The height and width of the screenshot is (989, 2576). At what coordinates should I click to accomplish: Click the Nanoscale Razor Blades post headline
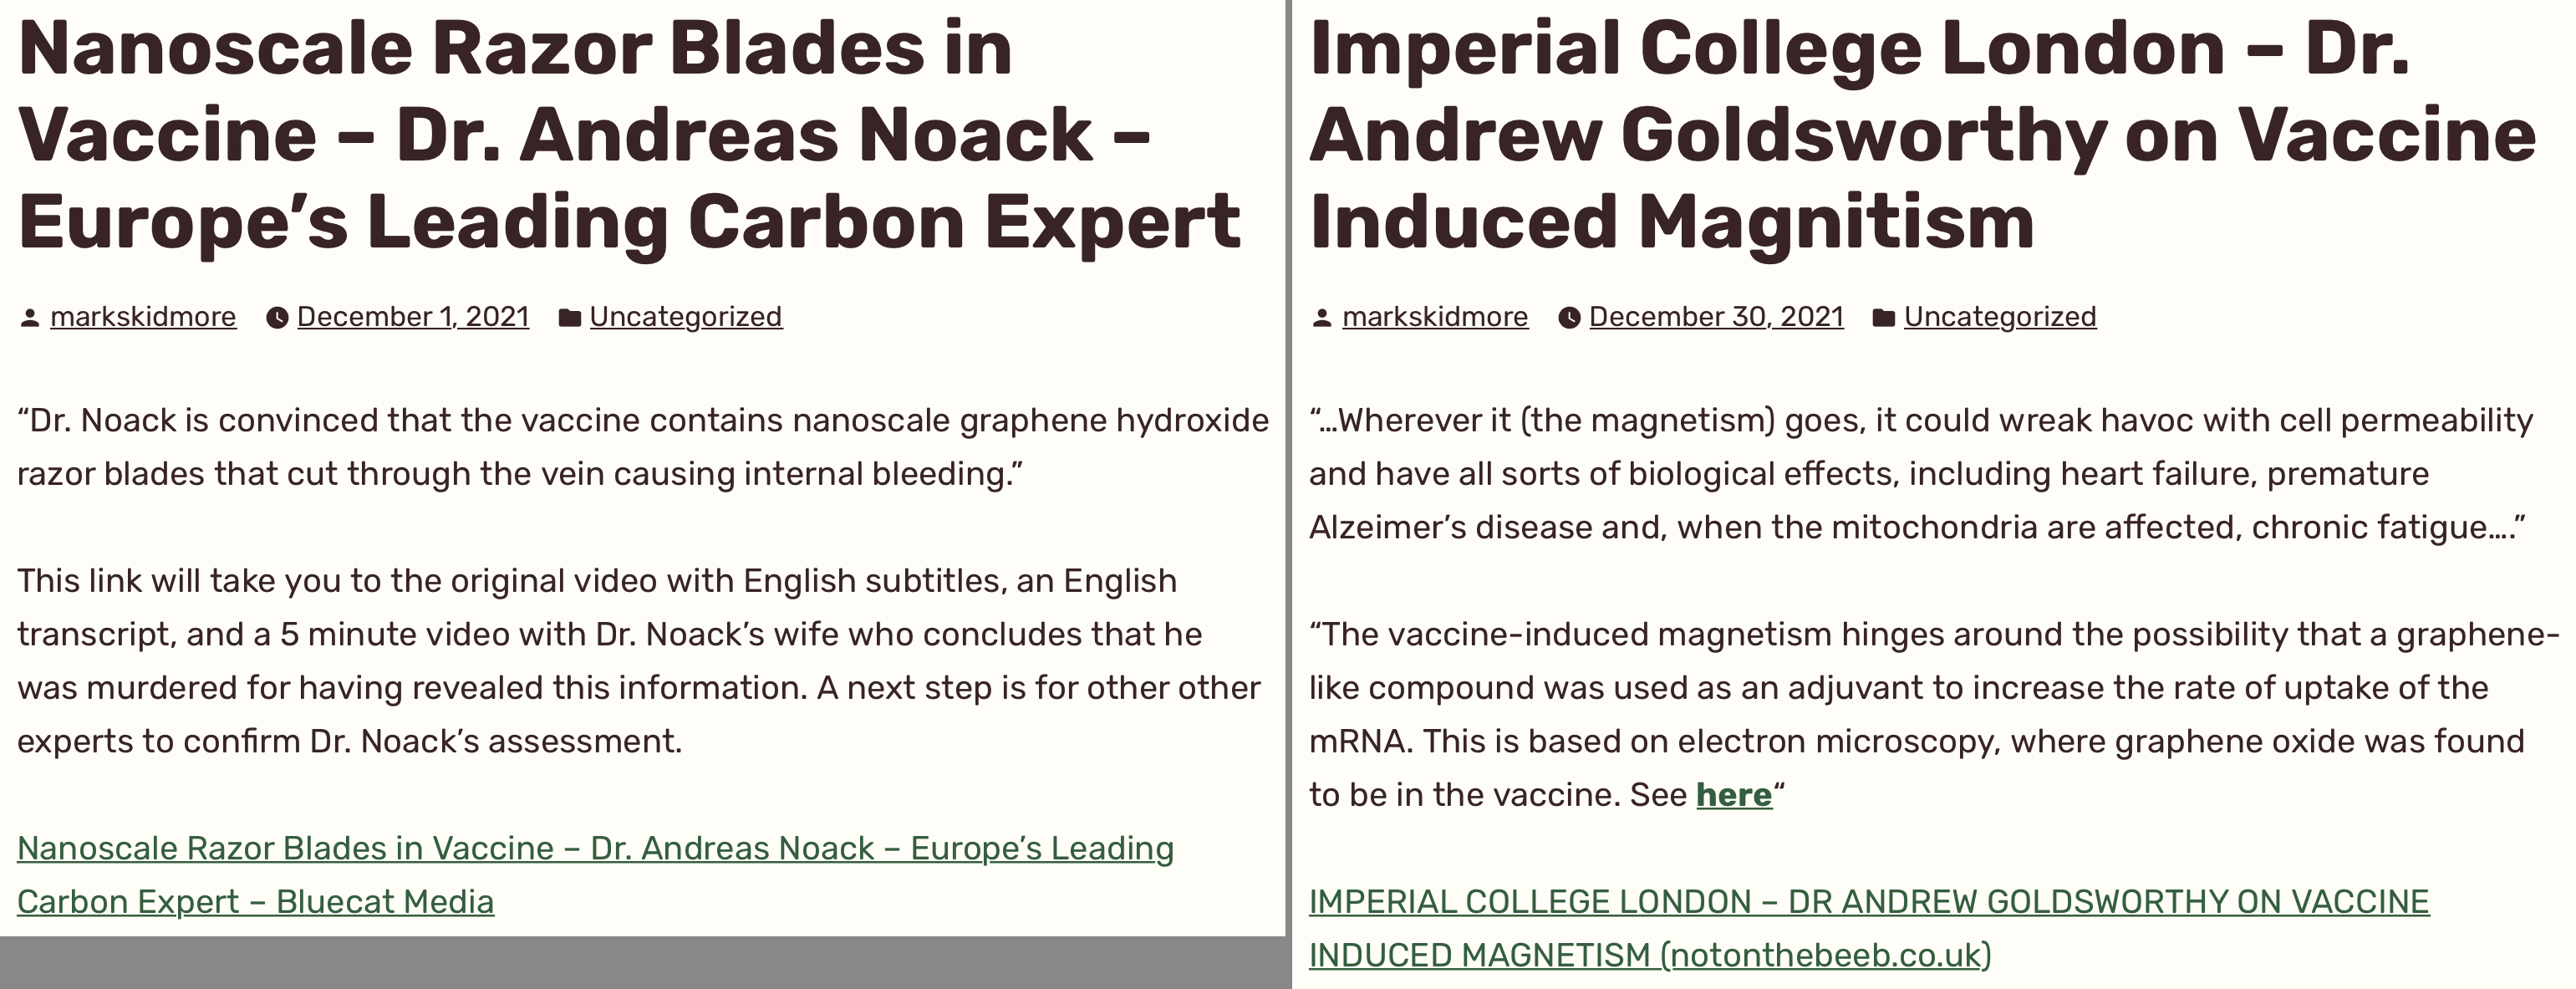click(x=628, y=135)
